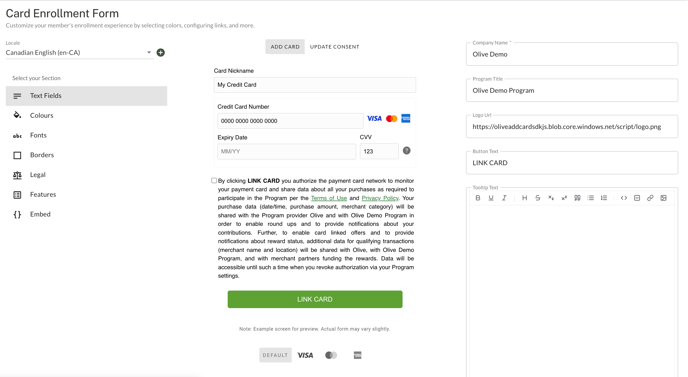Insert a bulleted list in the tooltip editor

591,198
